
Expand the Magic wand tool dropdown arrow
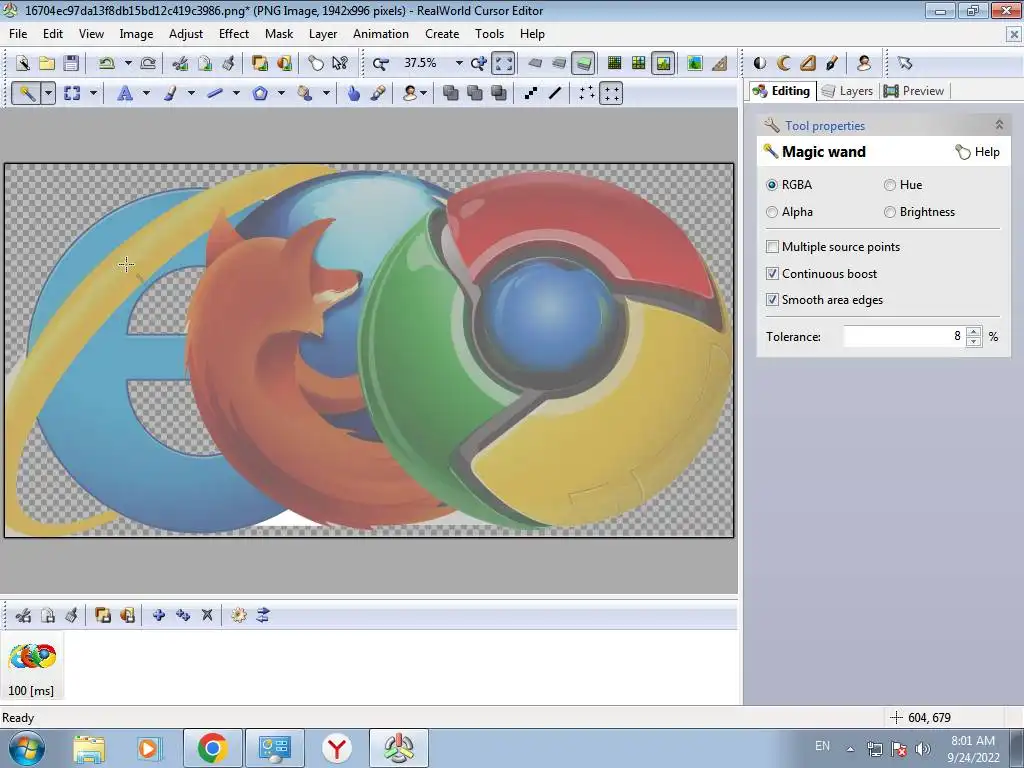tap(48, 93)
